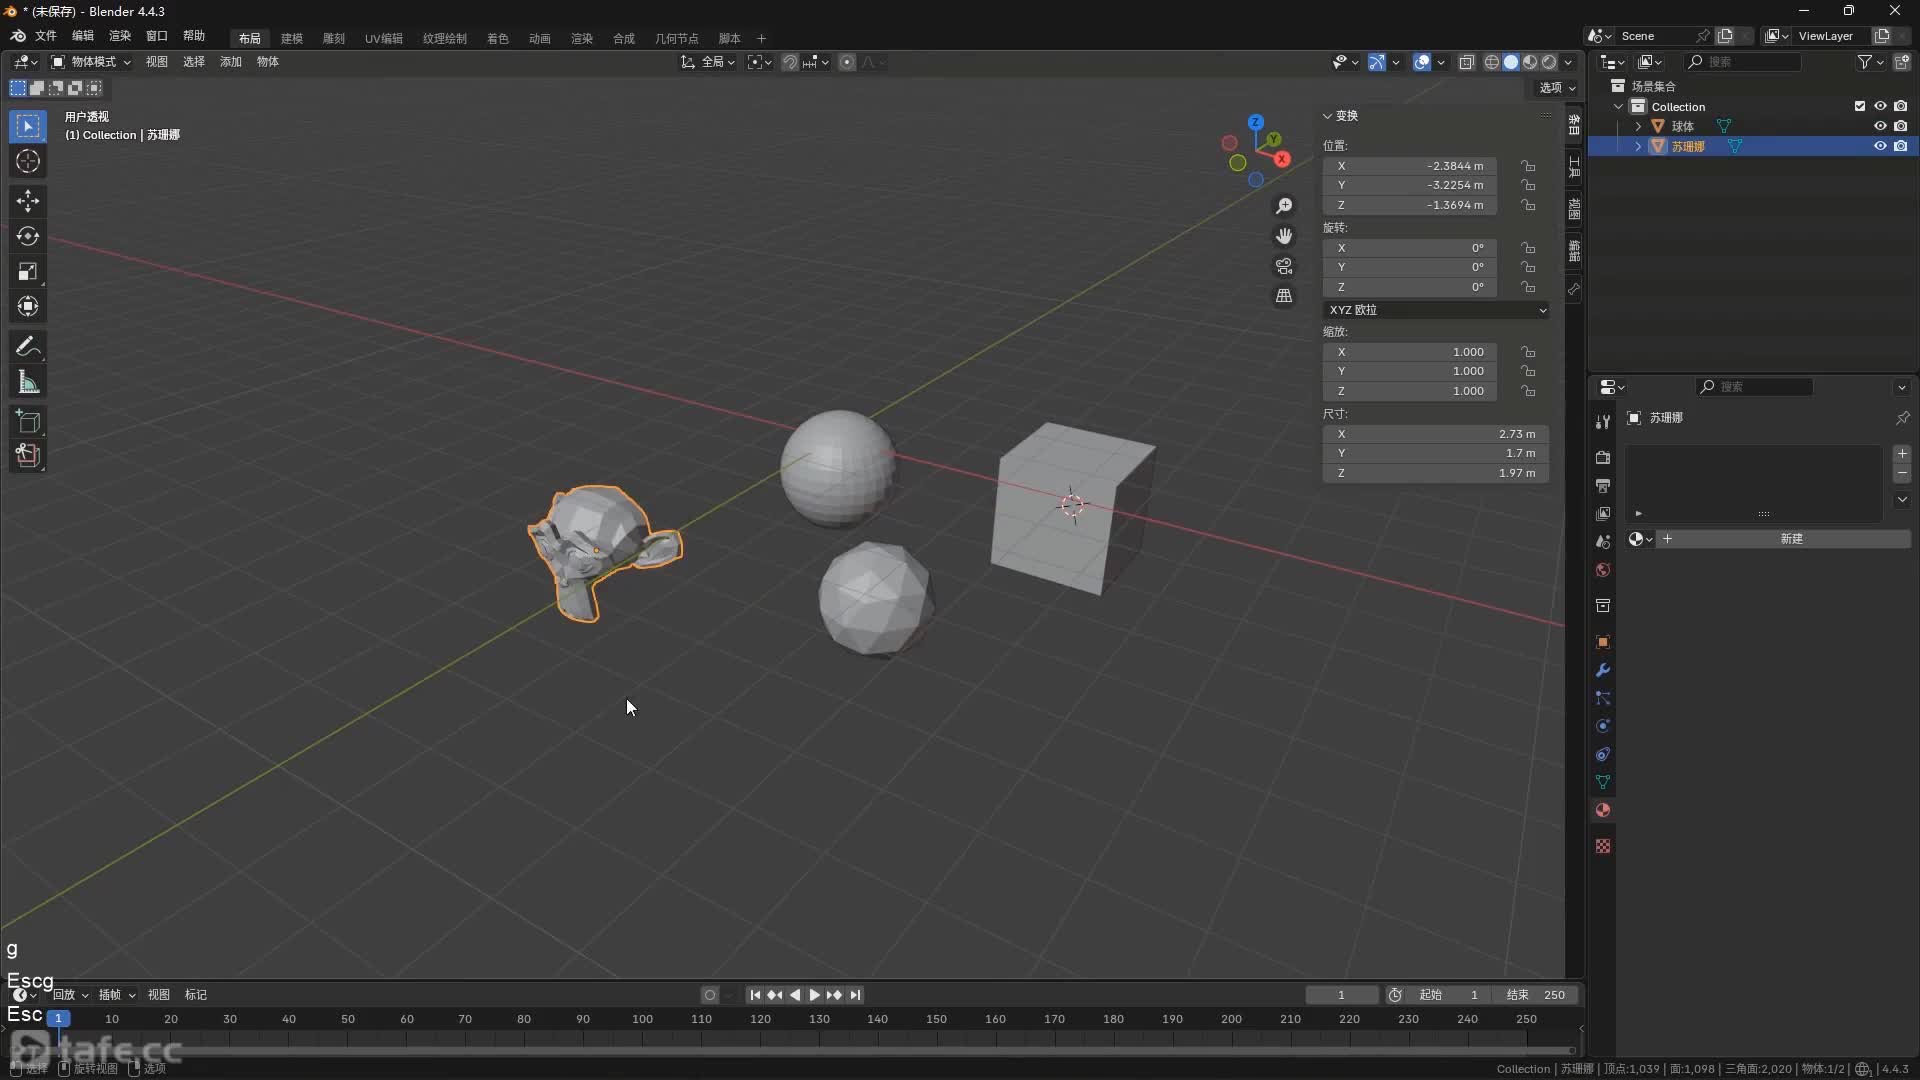Choose the Add Cube tool

(28, 421)
